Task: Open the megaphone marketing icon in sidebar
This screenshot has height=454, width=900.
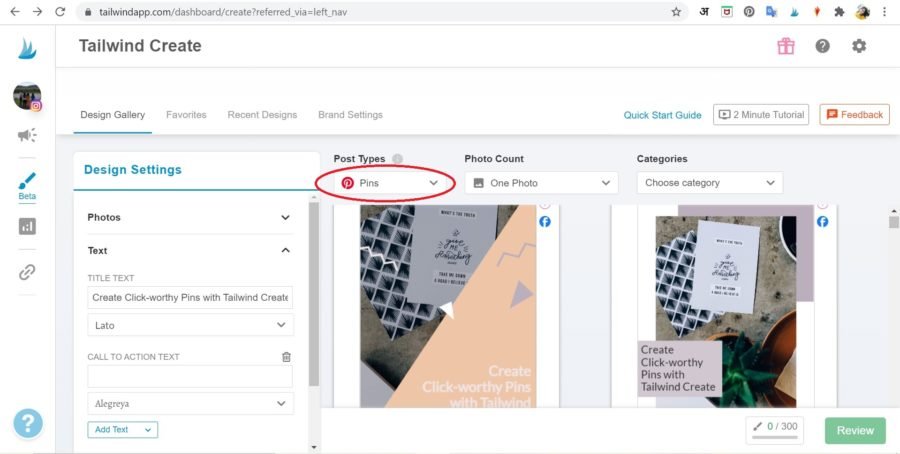Action: (27, 135)
